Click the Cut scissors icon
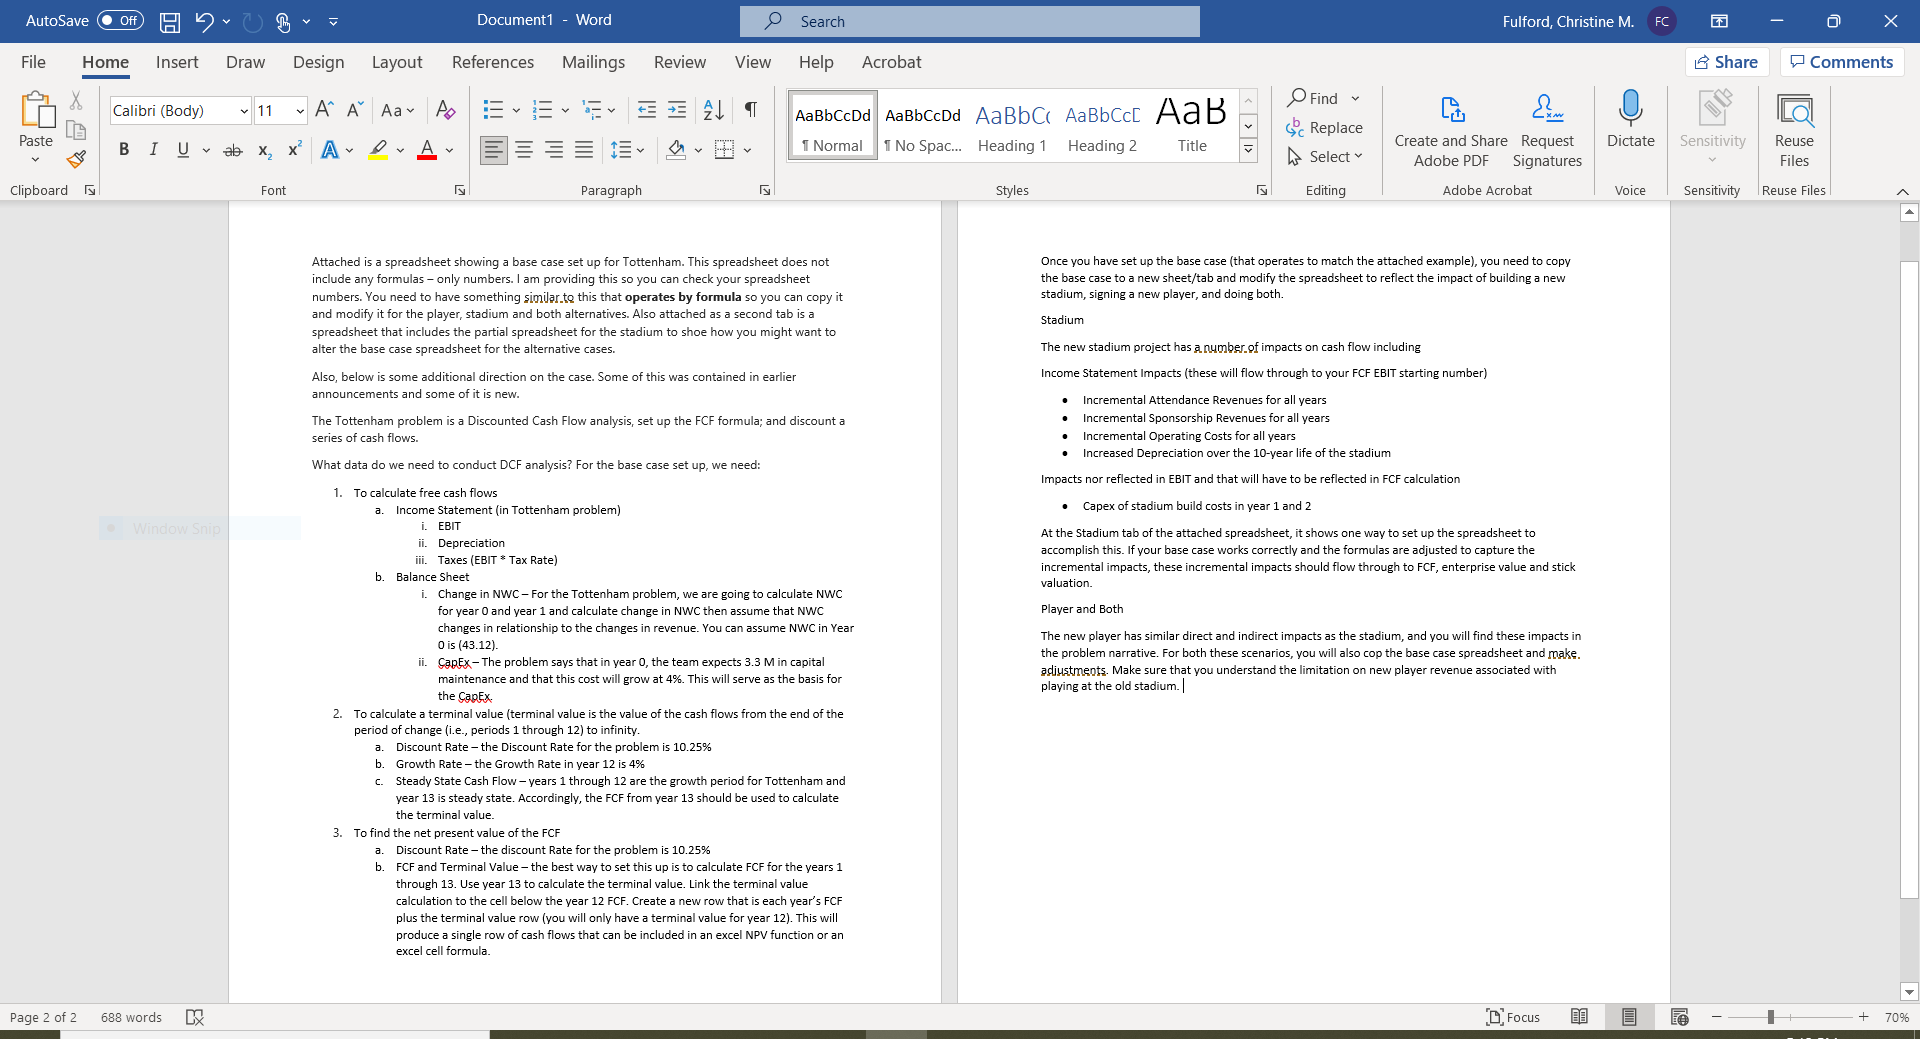This screenshot has width=1920, height=1039. (x=76, y=101)
